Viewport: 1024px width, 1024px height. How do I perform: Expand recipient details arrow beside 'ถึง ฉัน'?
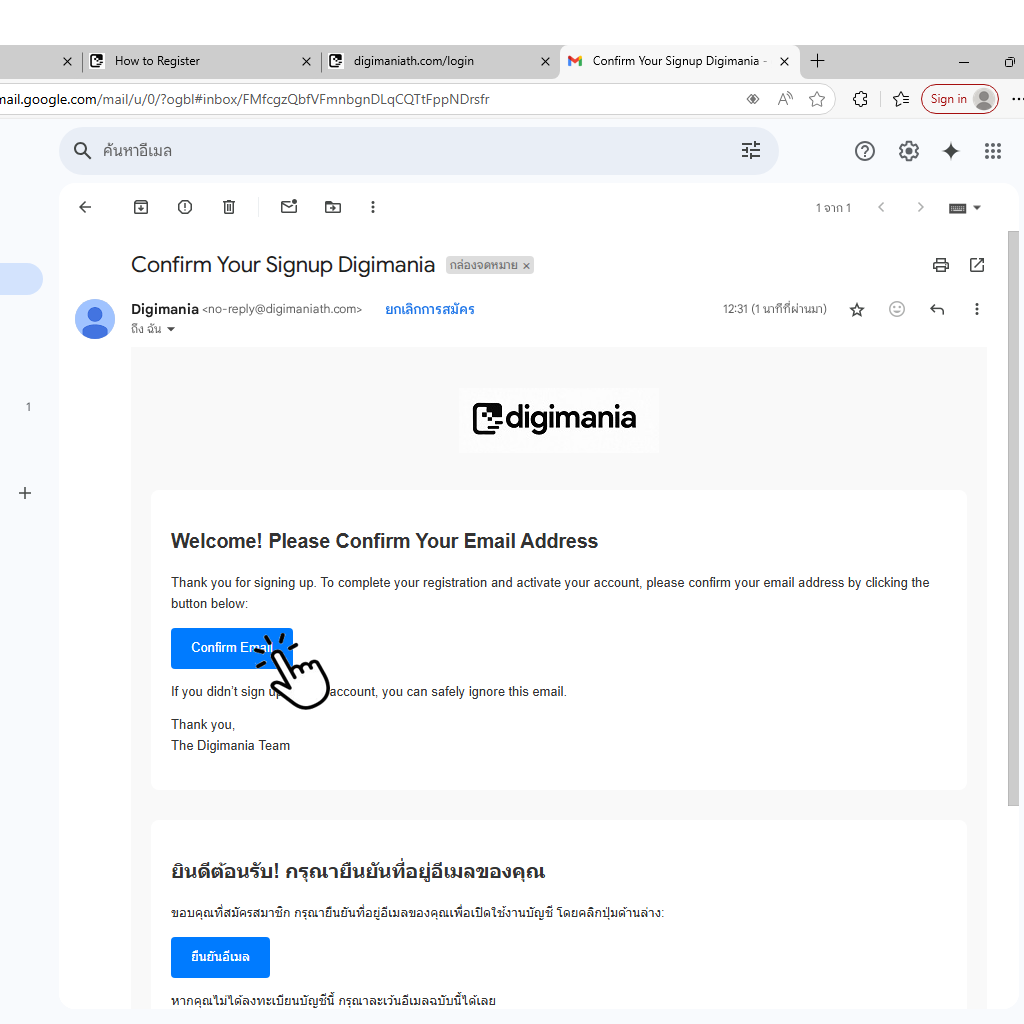tap(171, 330)
